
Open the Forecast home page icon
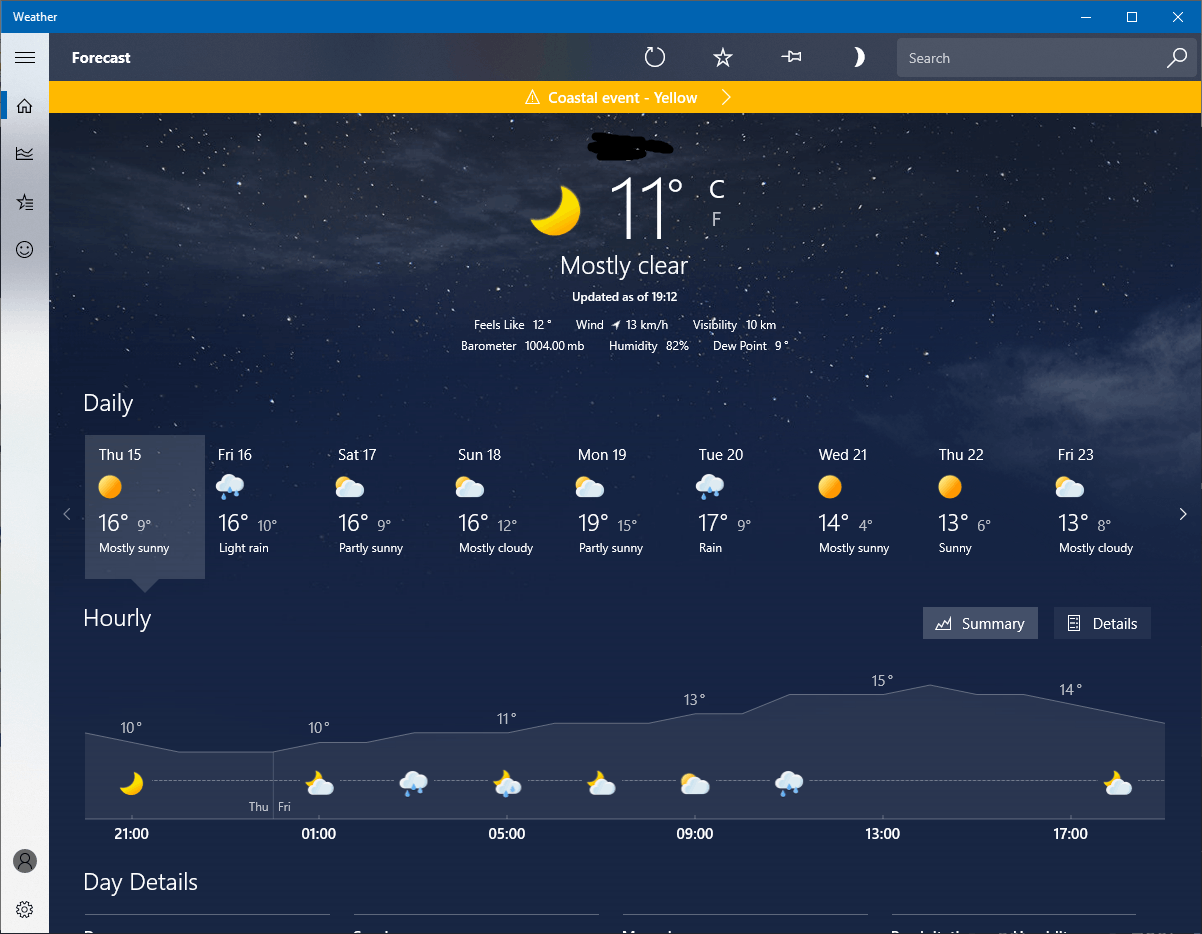pos(25,105)
